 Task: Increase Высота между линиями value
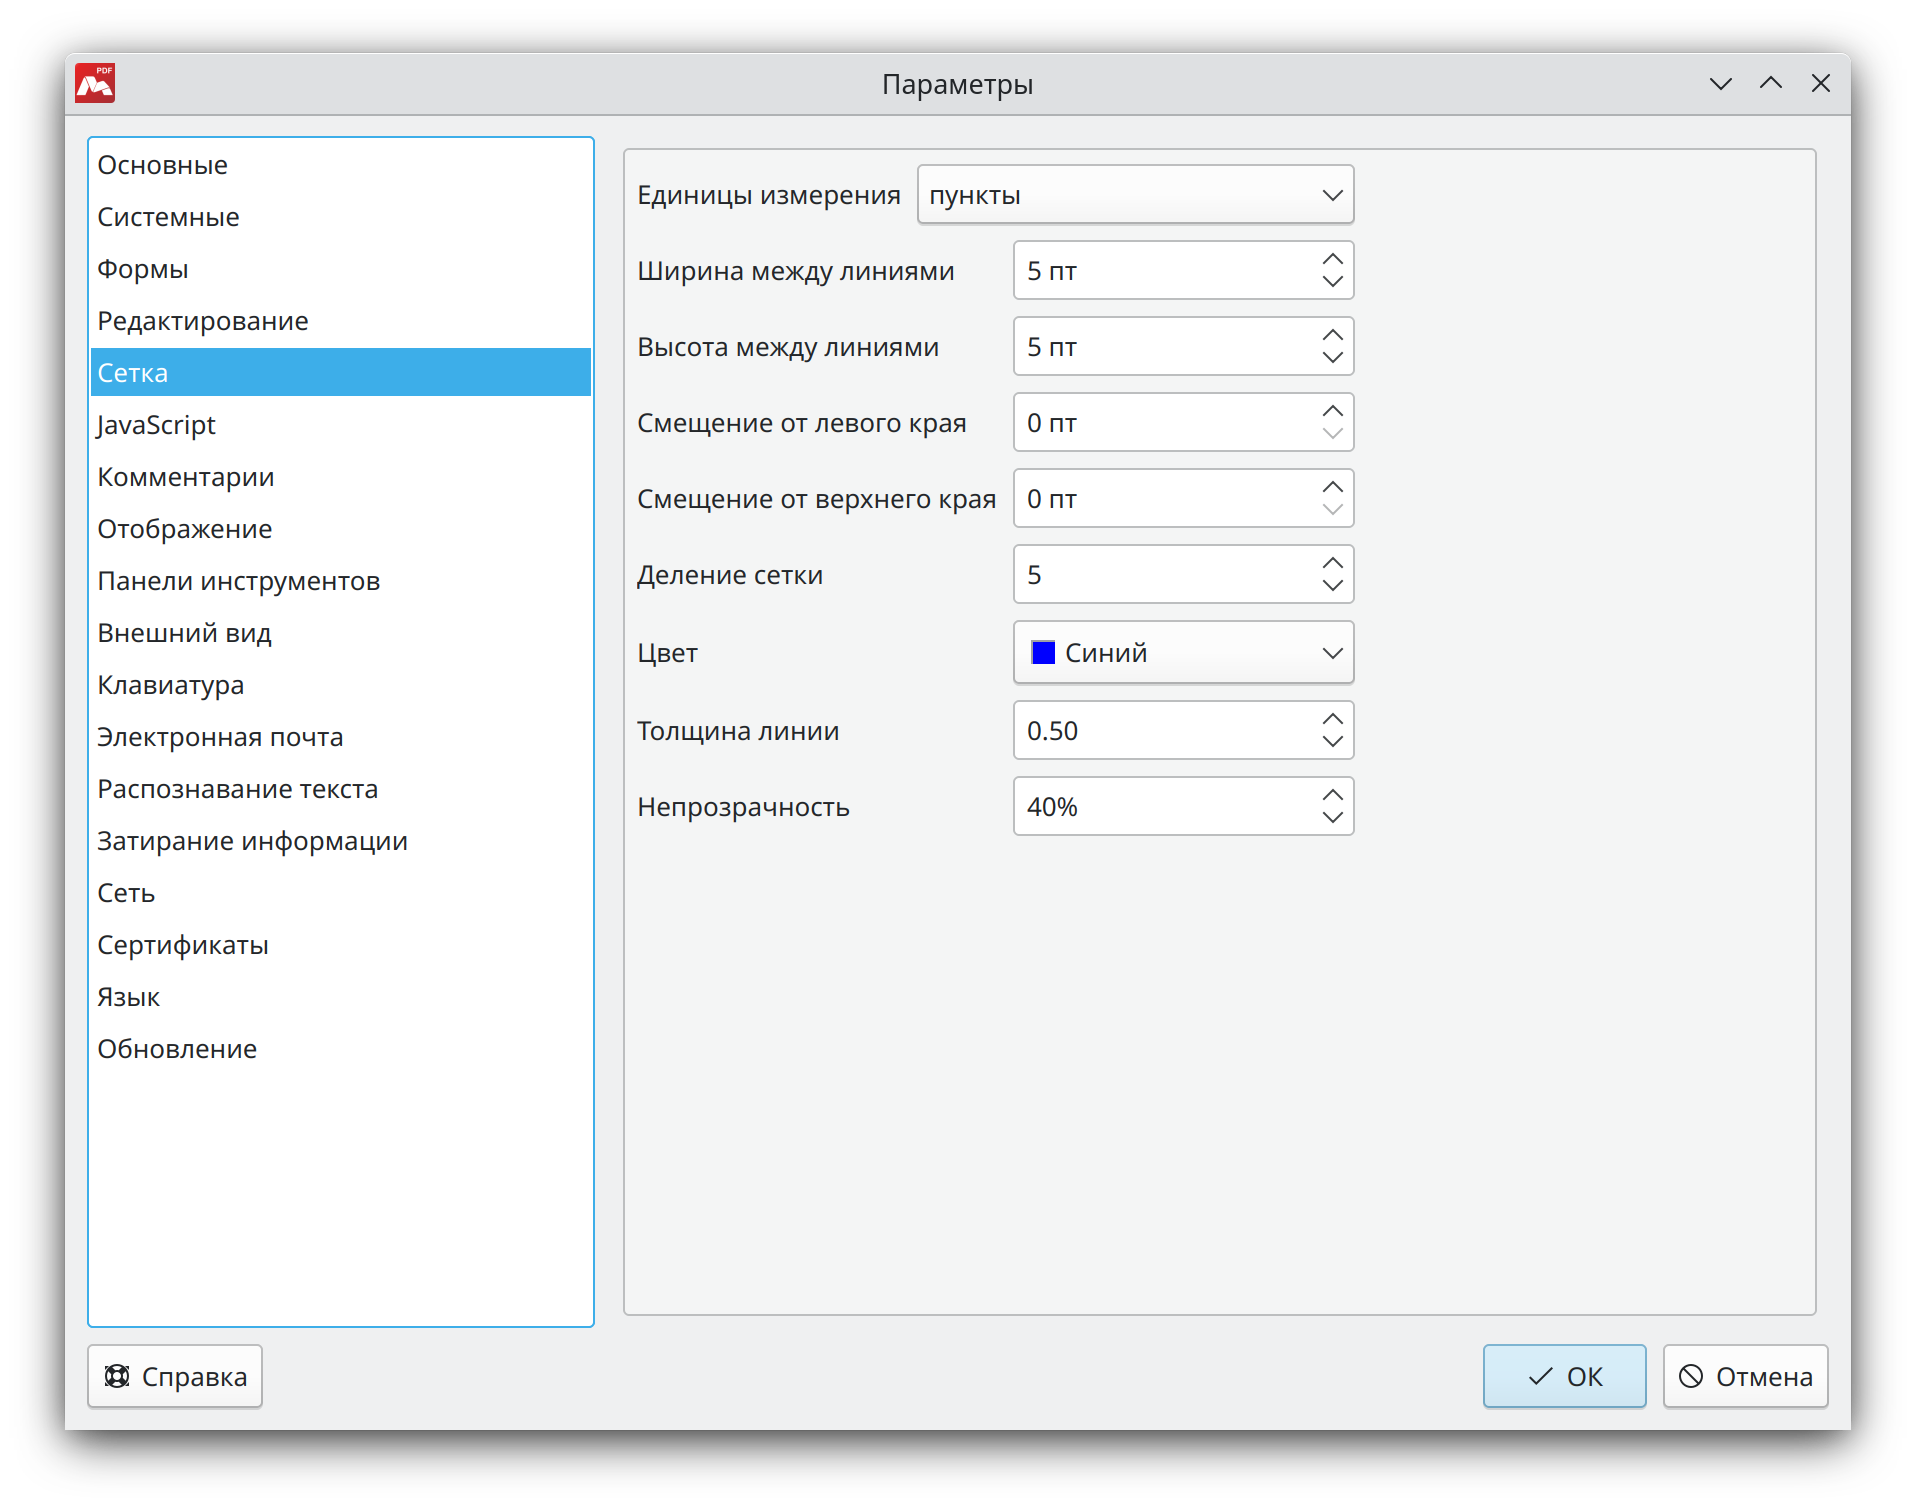click(x=1332, y=335)
